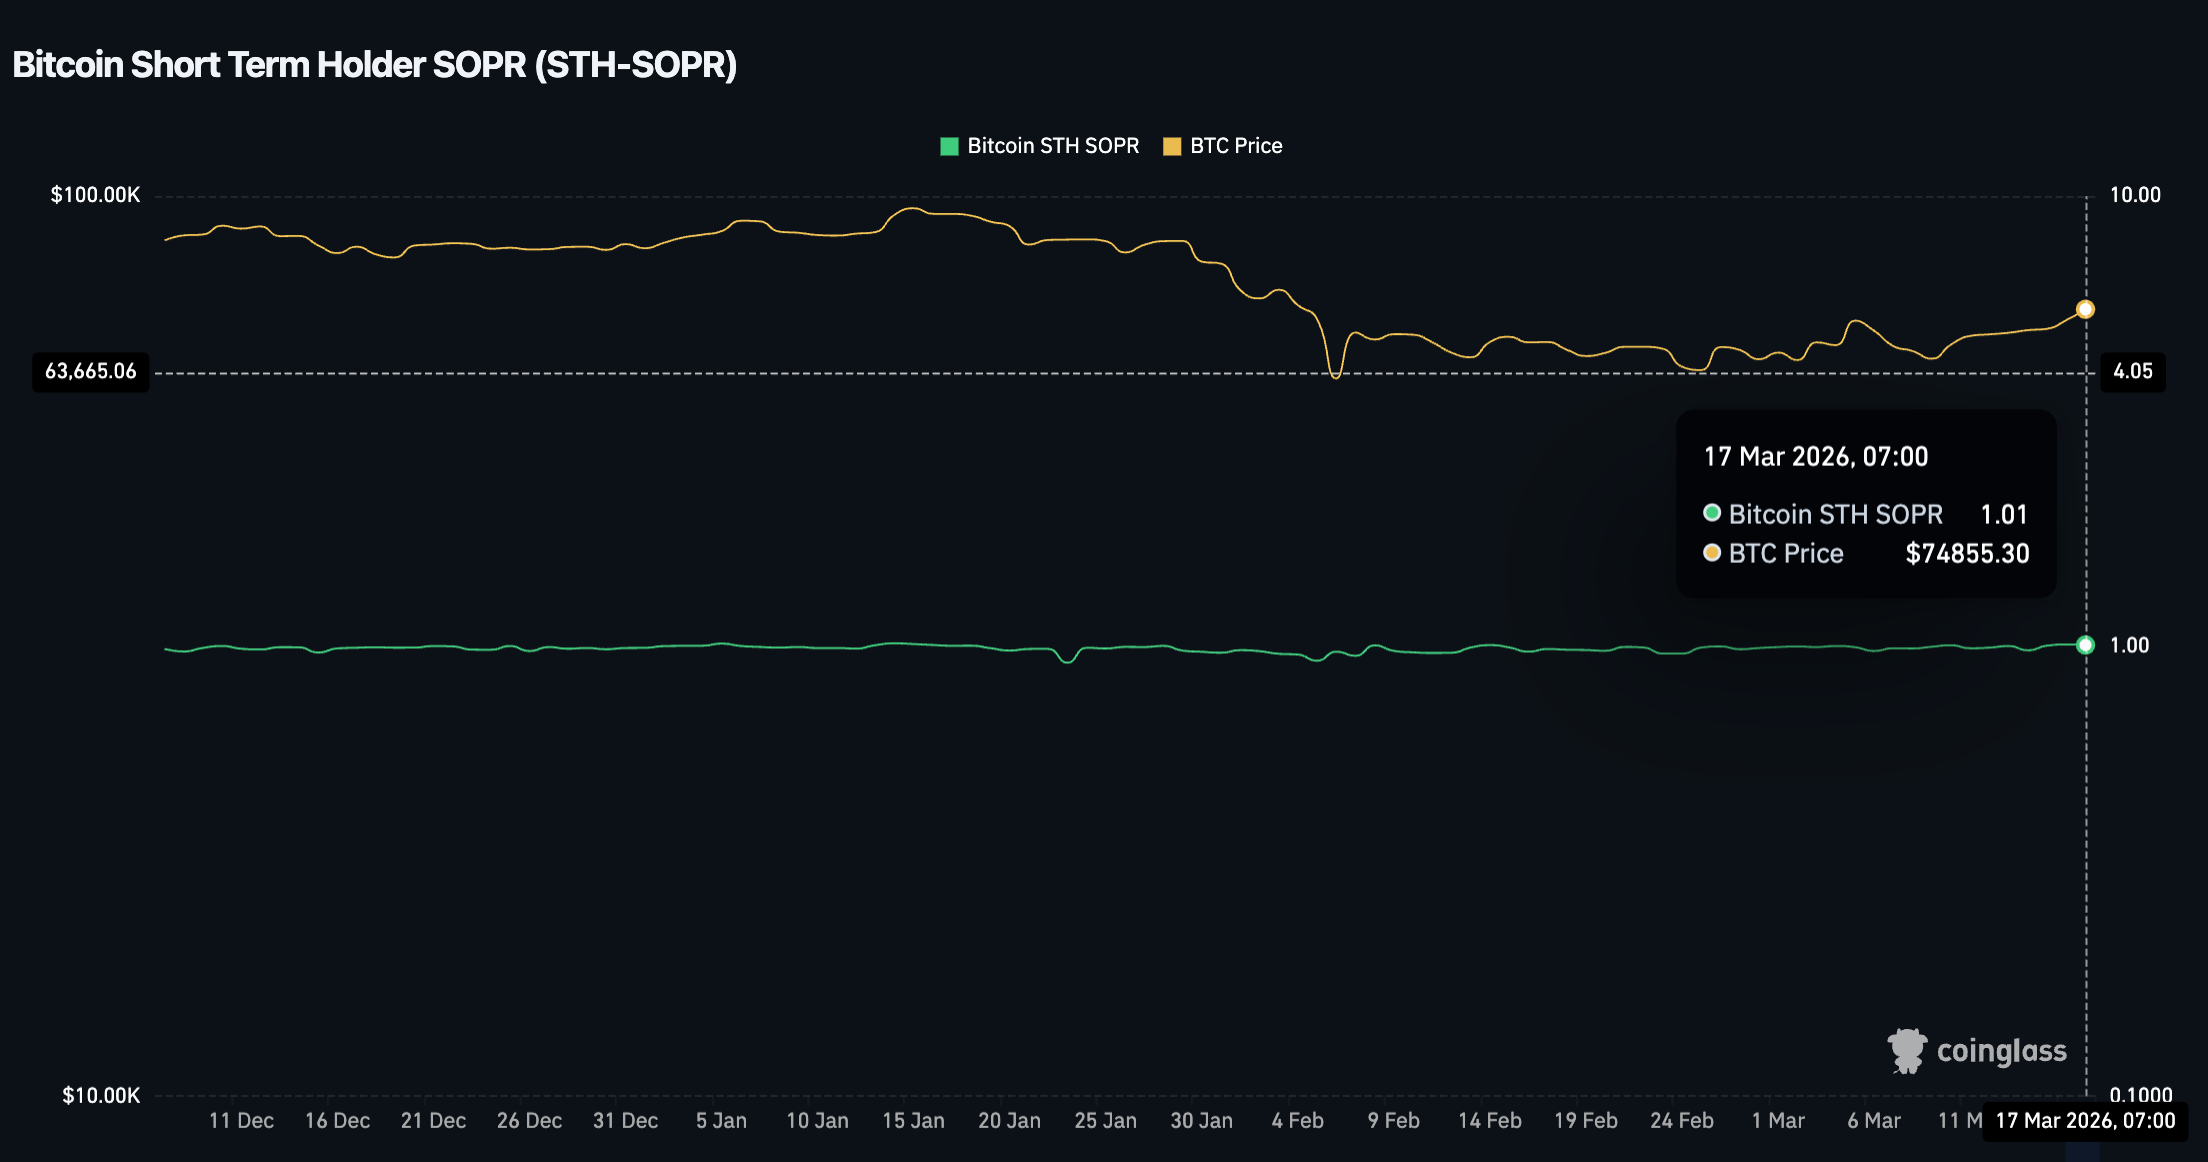This screenshot has height=1162, width=2208.
Task: Click the 15 Jan date tick
Action: pyautogui.click(x=913, y=1121)
